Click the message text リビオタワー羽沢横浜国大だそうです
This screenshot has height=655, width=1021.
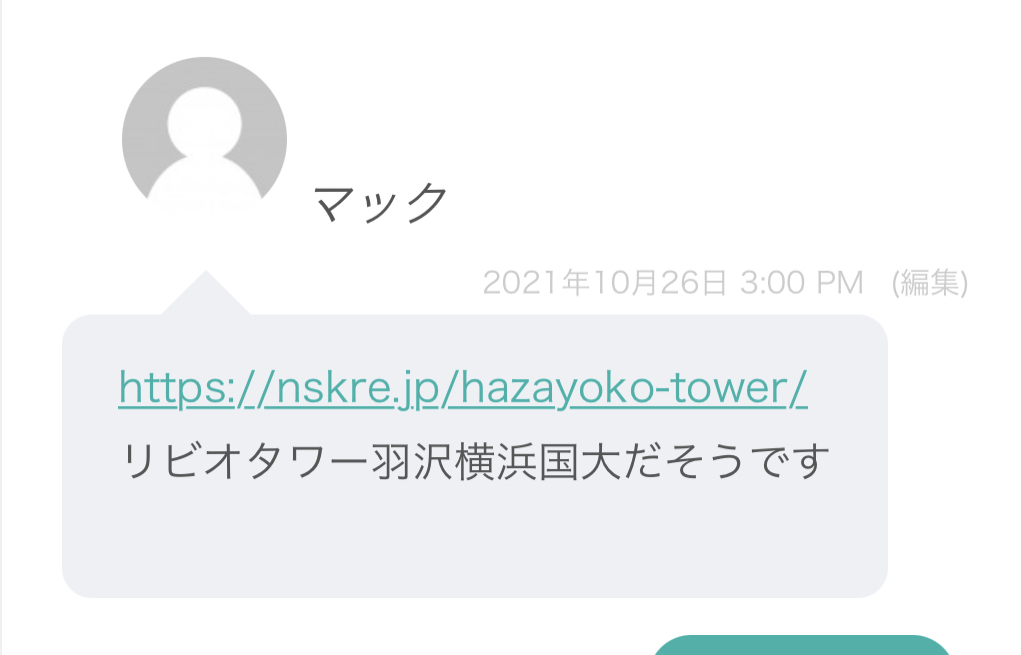click(x=475, y=461)
